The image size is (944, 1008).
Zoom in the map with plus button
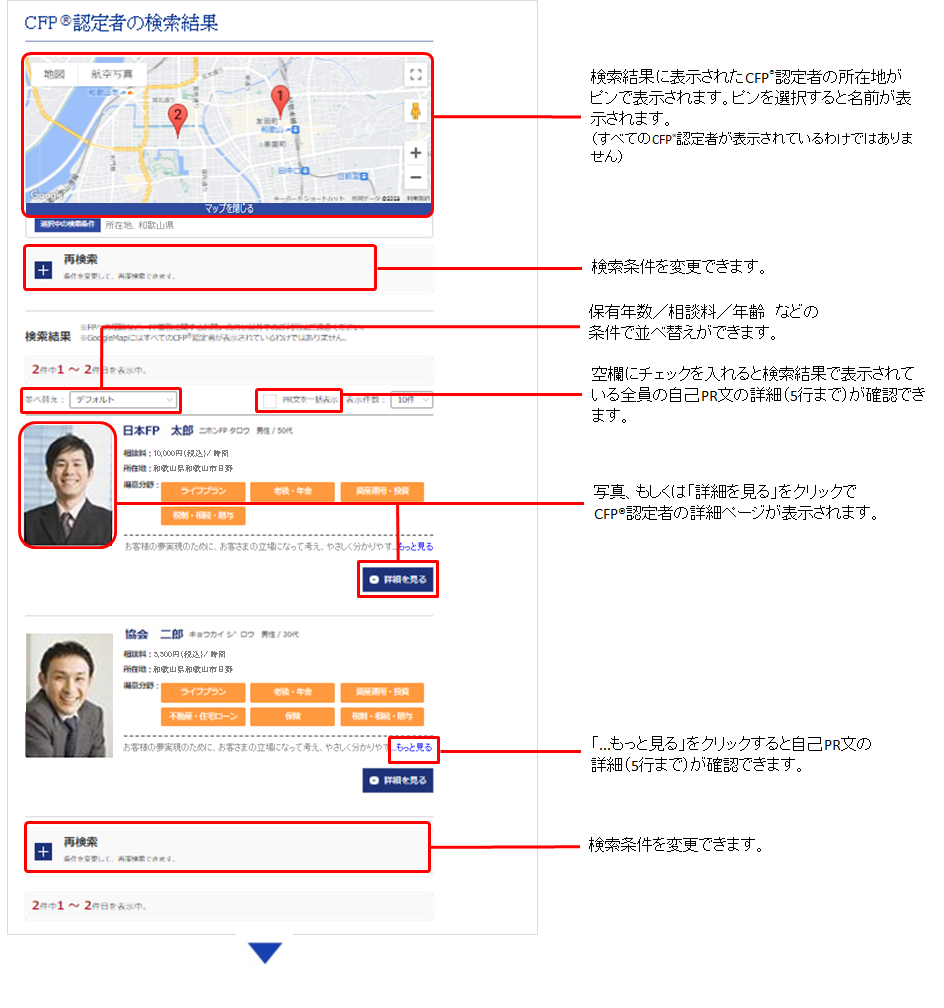coord(416,153)
